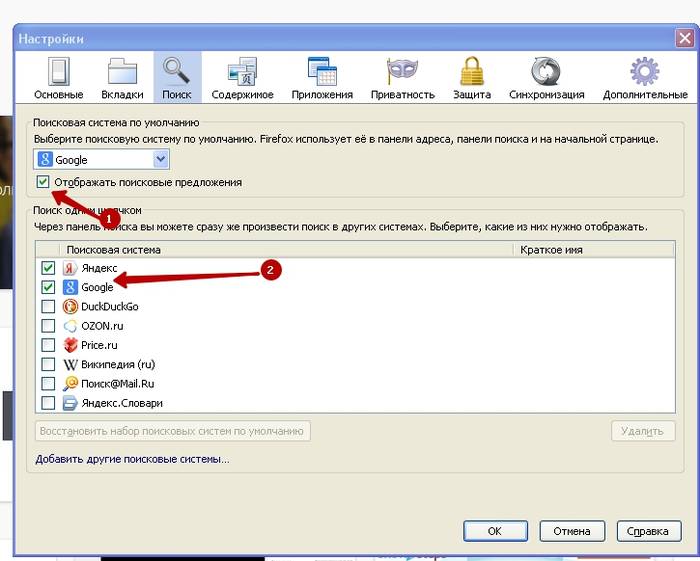Image resolution: width=700 pixels, height=561 pixels.
Task: Tick the Википедия (ru) checkbox
Action: (x=48, y=364)
